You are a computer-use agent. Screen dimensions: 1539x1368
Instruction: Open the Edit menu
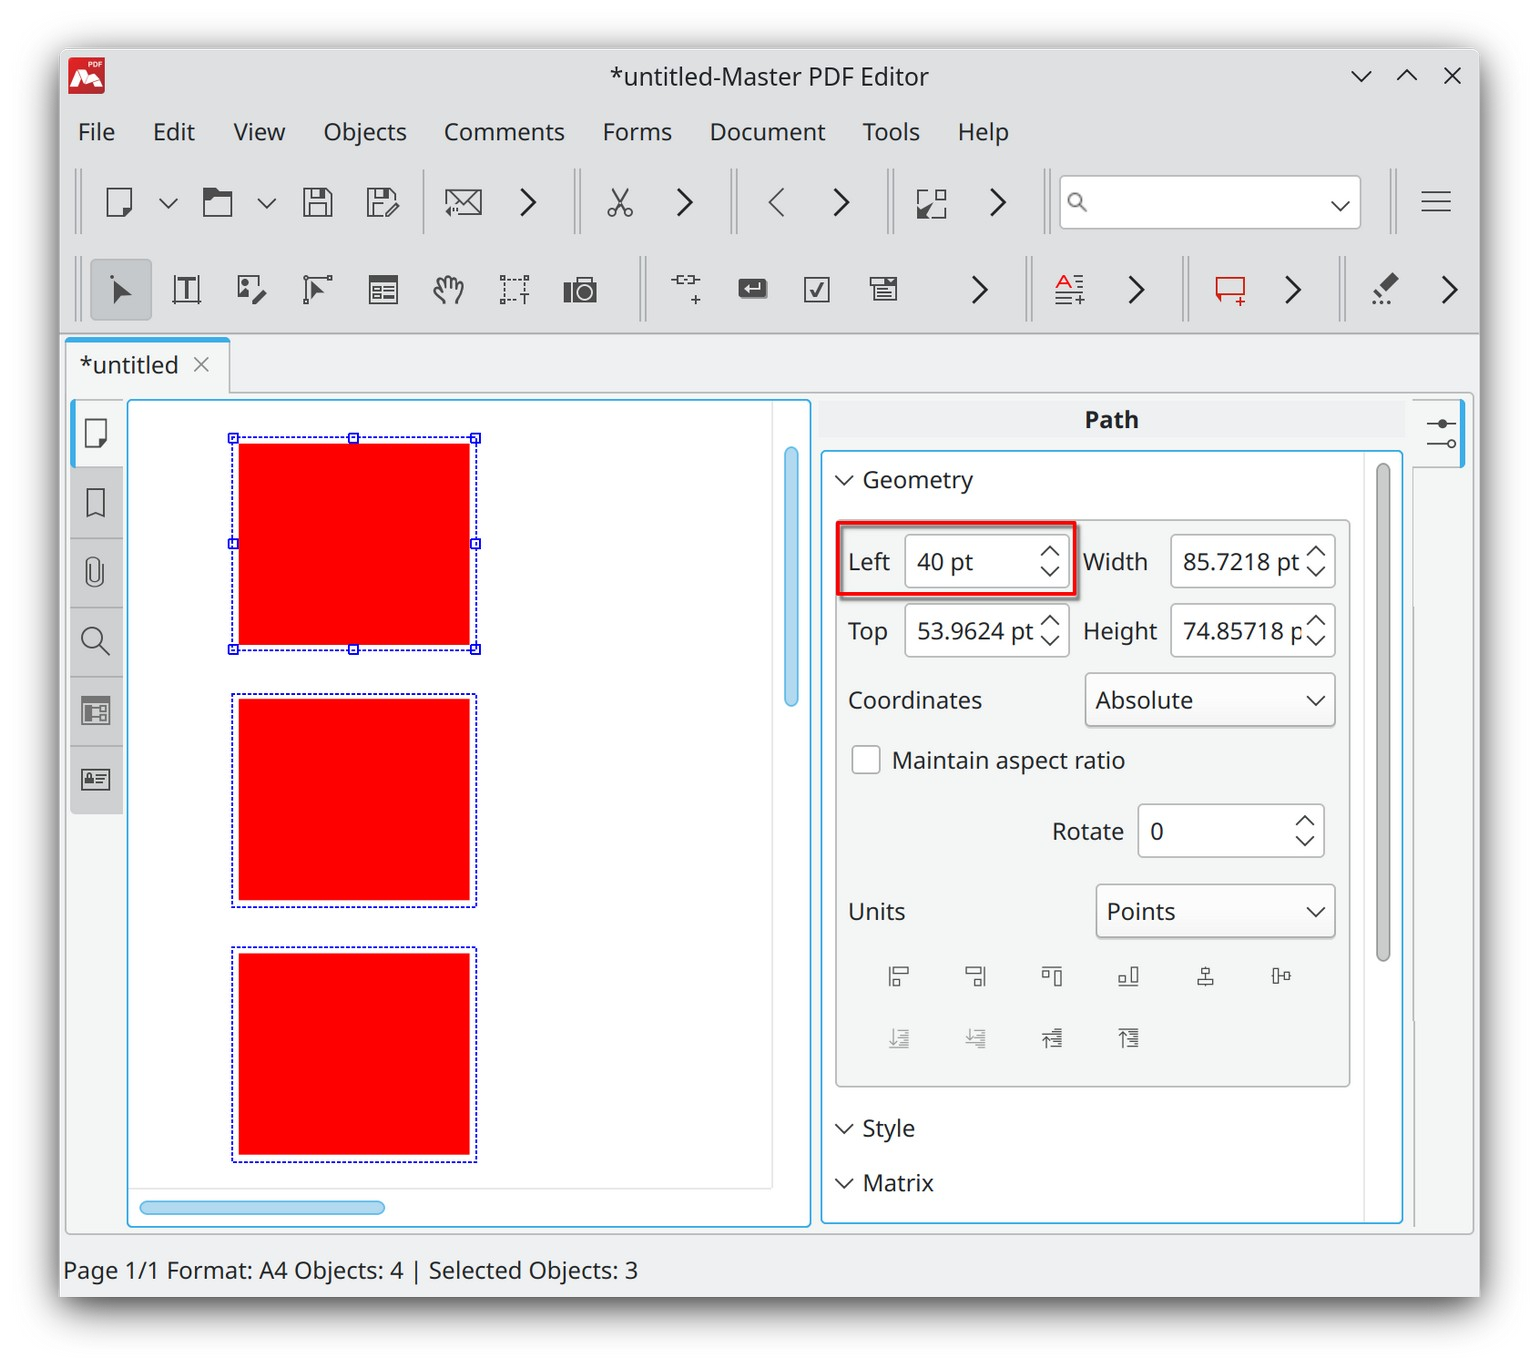[x=174, y=132]
